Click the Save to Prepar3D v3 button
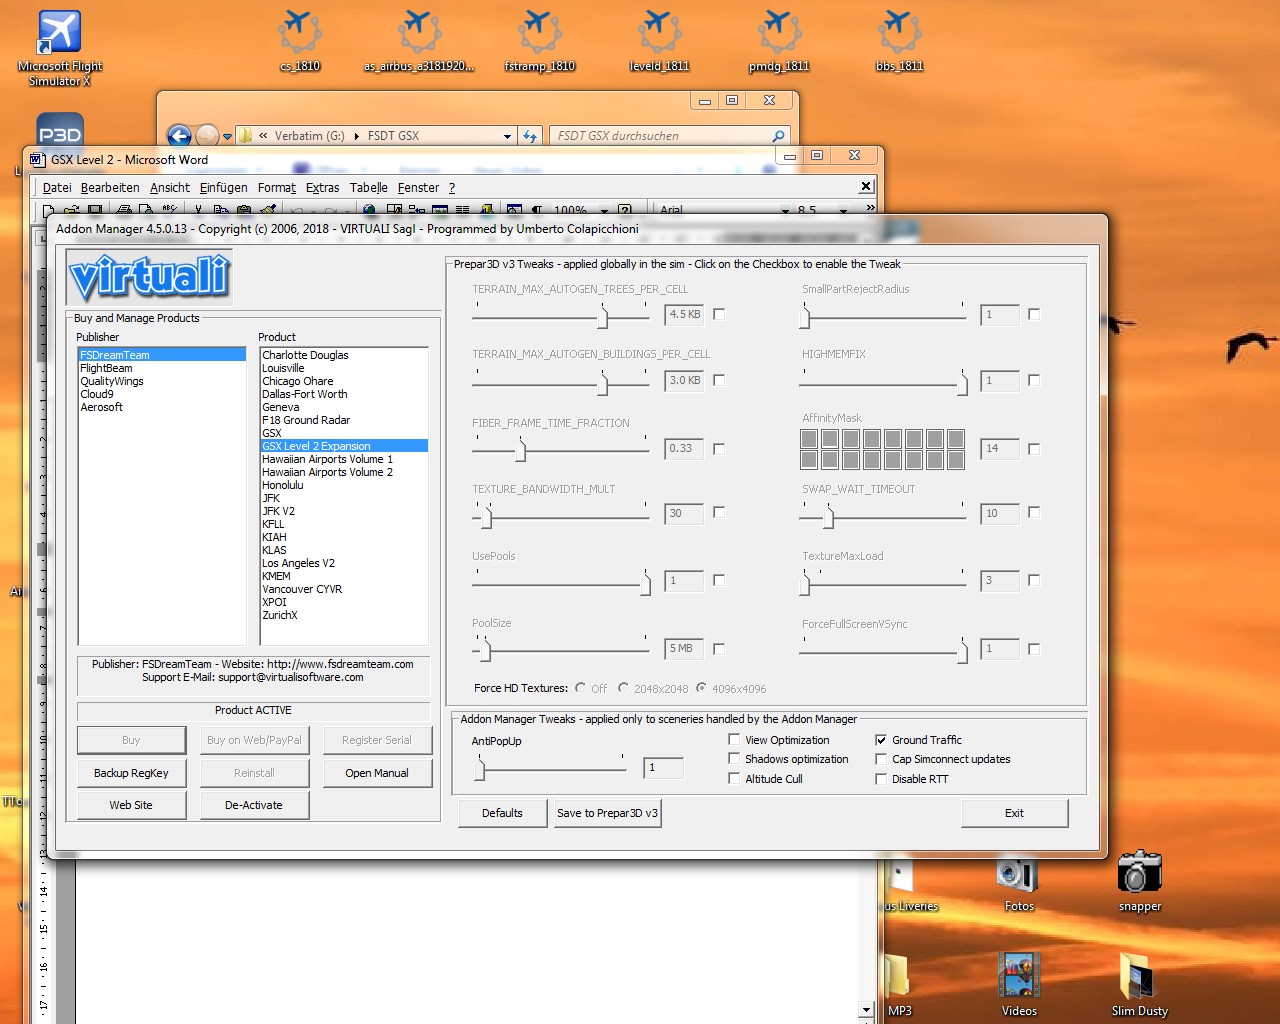Viewport: 1280px width, 1024px height. click(x=607, y=813)
